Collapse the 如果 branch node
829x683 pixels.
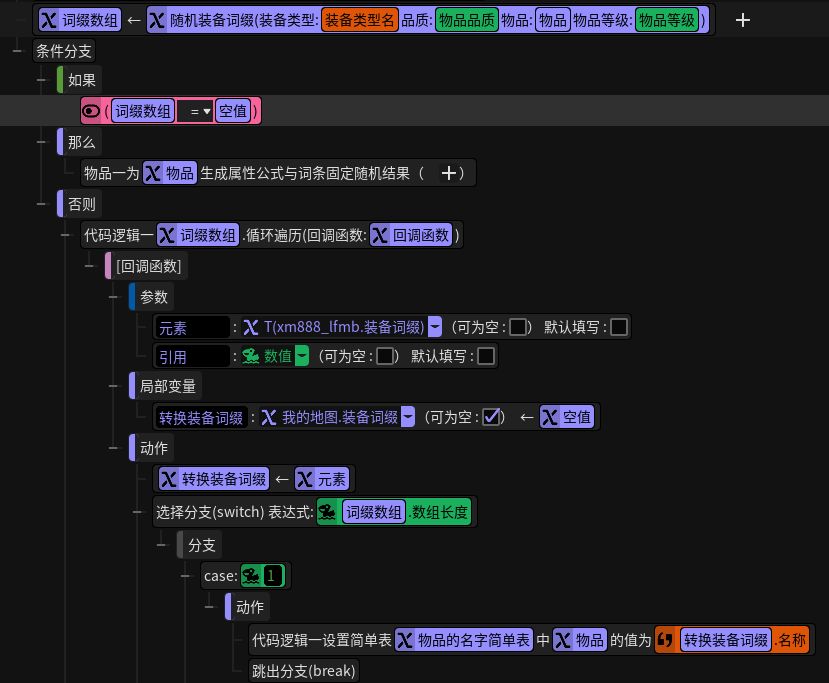point(41,80)
